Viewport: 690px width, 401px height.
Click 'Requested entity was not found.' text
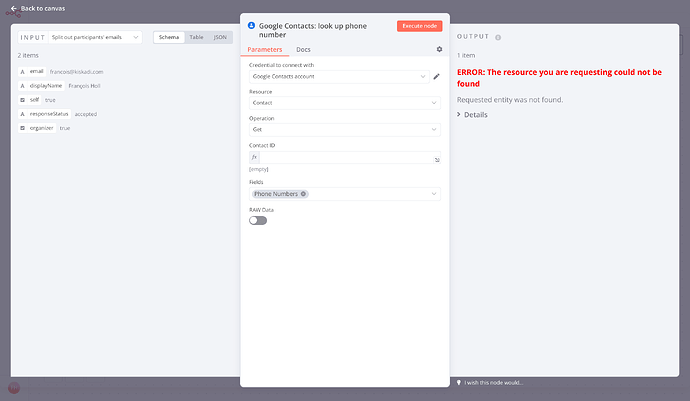pos(510,100)
